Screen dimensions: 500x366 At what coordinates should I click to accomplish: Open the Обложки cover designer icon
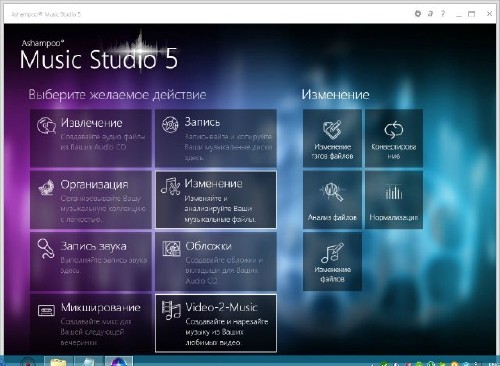(x=171, y=249)
